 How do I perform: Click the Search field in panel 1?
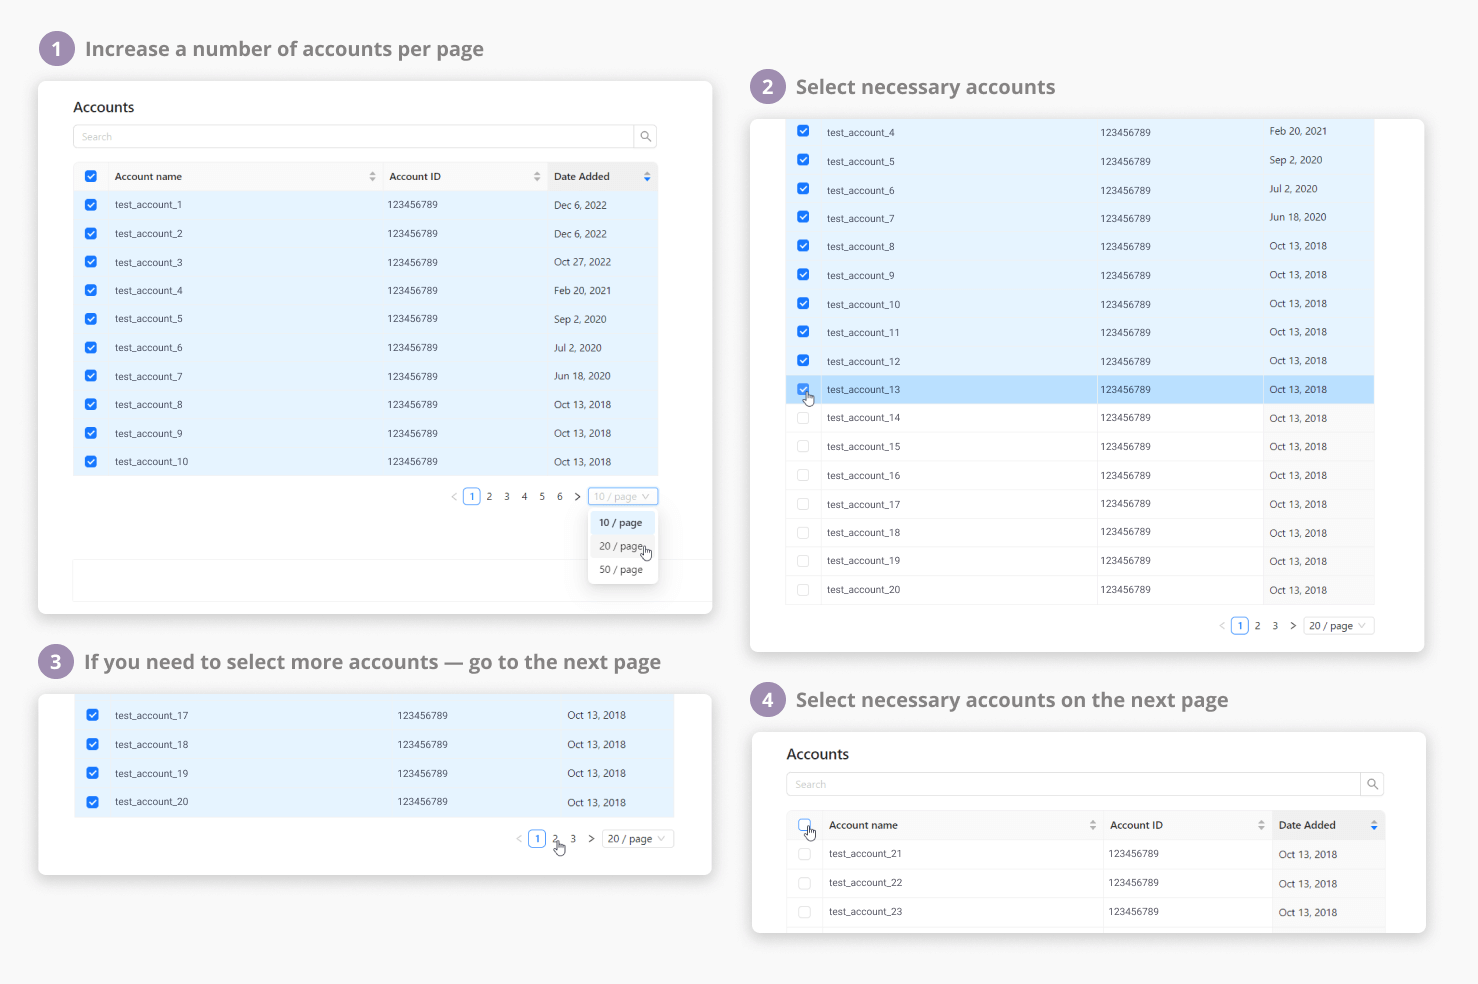click(x=353, y=137)
